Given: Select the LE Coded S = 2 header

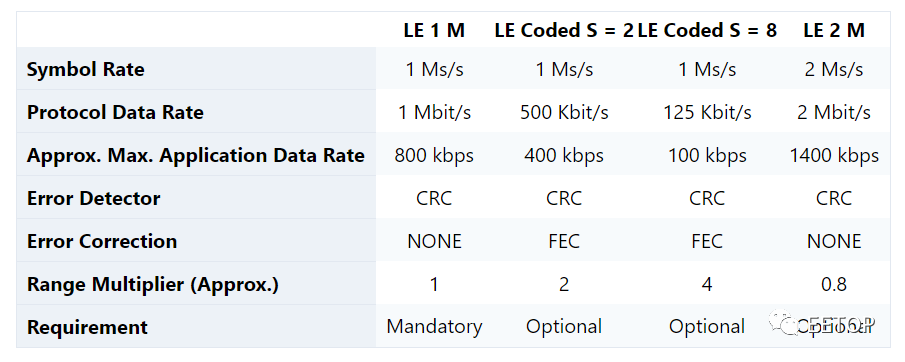Looking at the screenshot, I should [x=564, y=30].
